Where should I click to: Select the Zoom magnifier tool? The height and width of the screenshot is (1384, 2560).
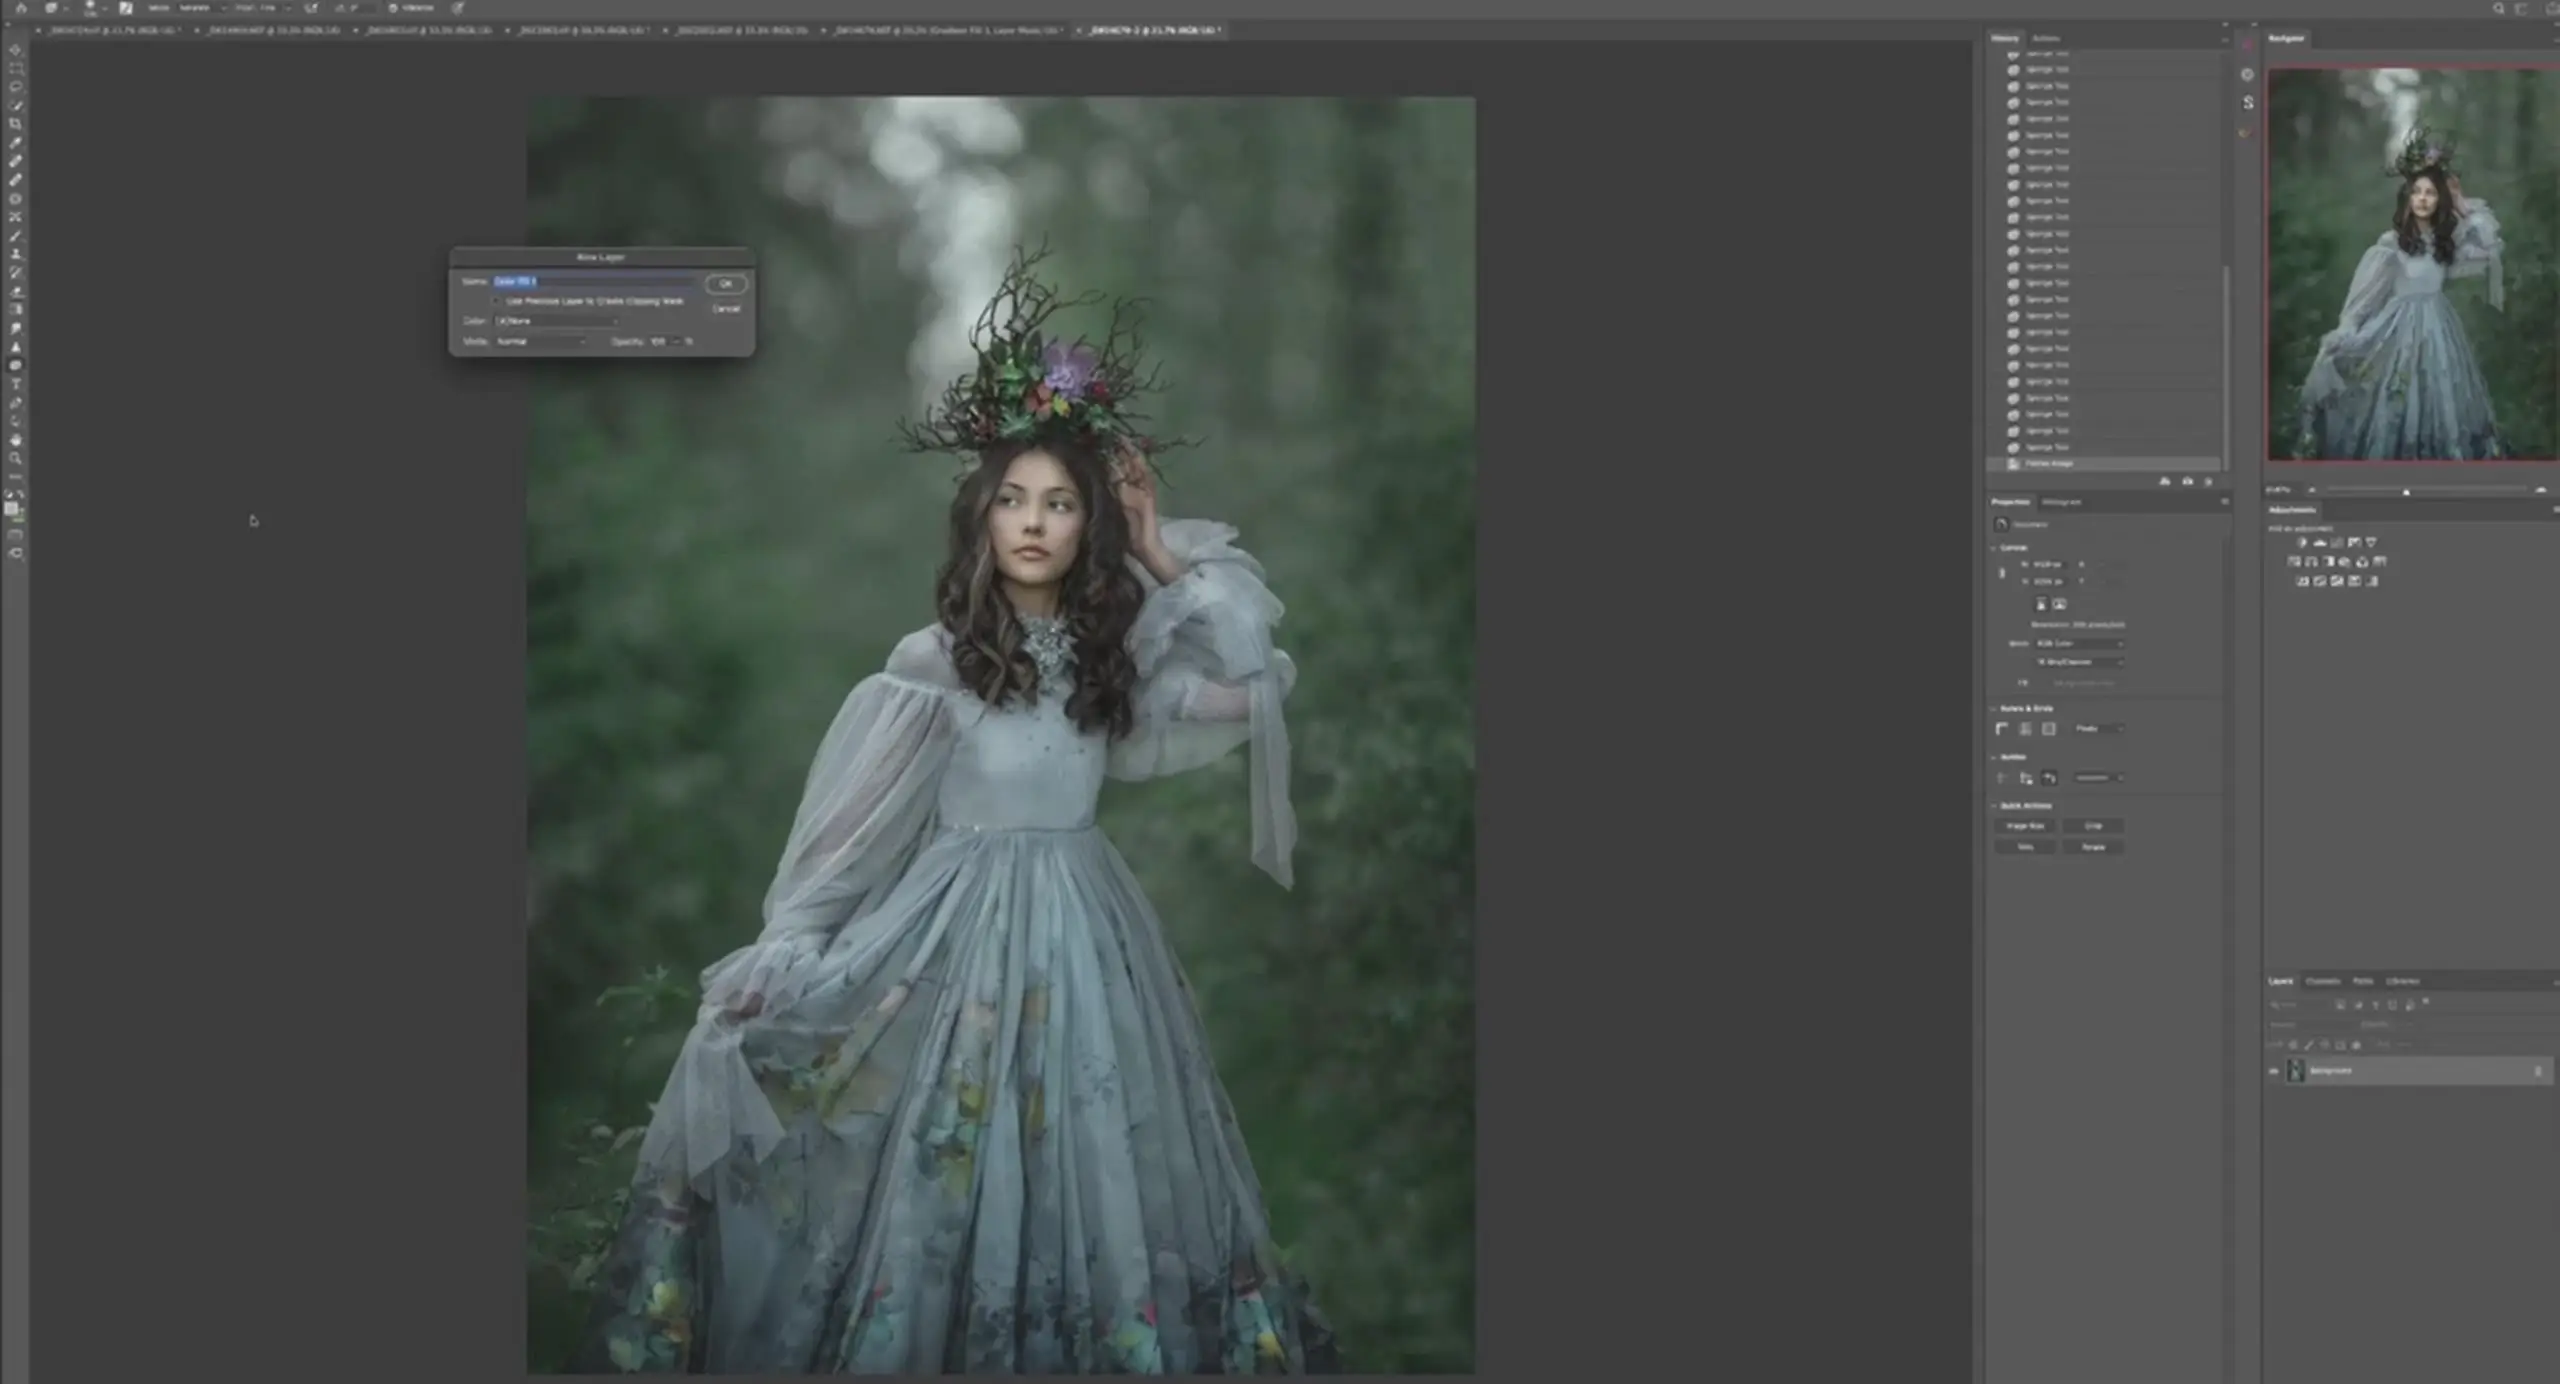coord(15,458)
